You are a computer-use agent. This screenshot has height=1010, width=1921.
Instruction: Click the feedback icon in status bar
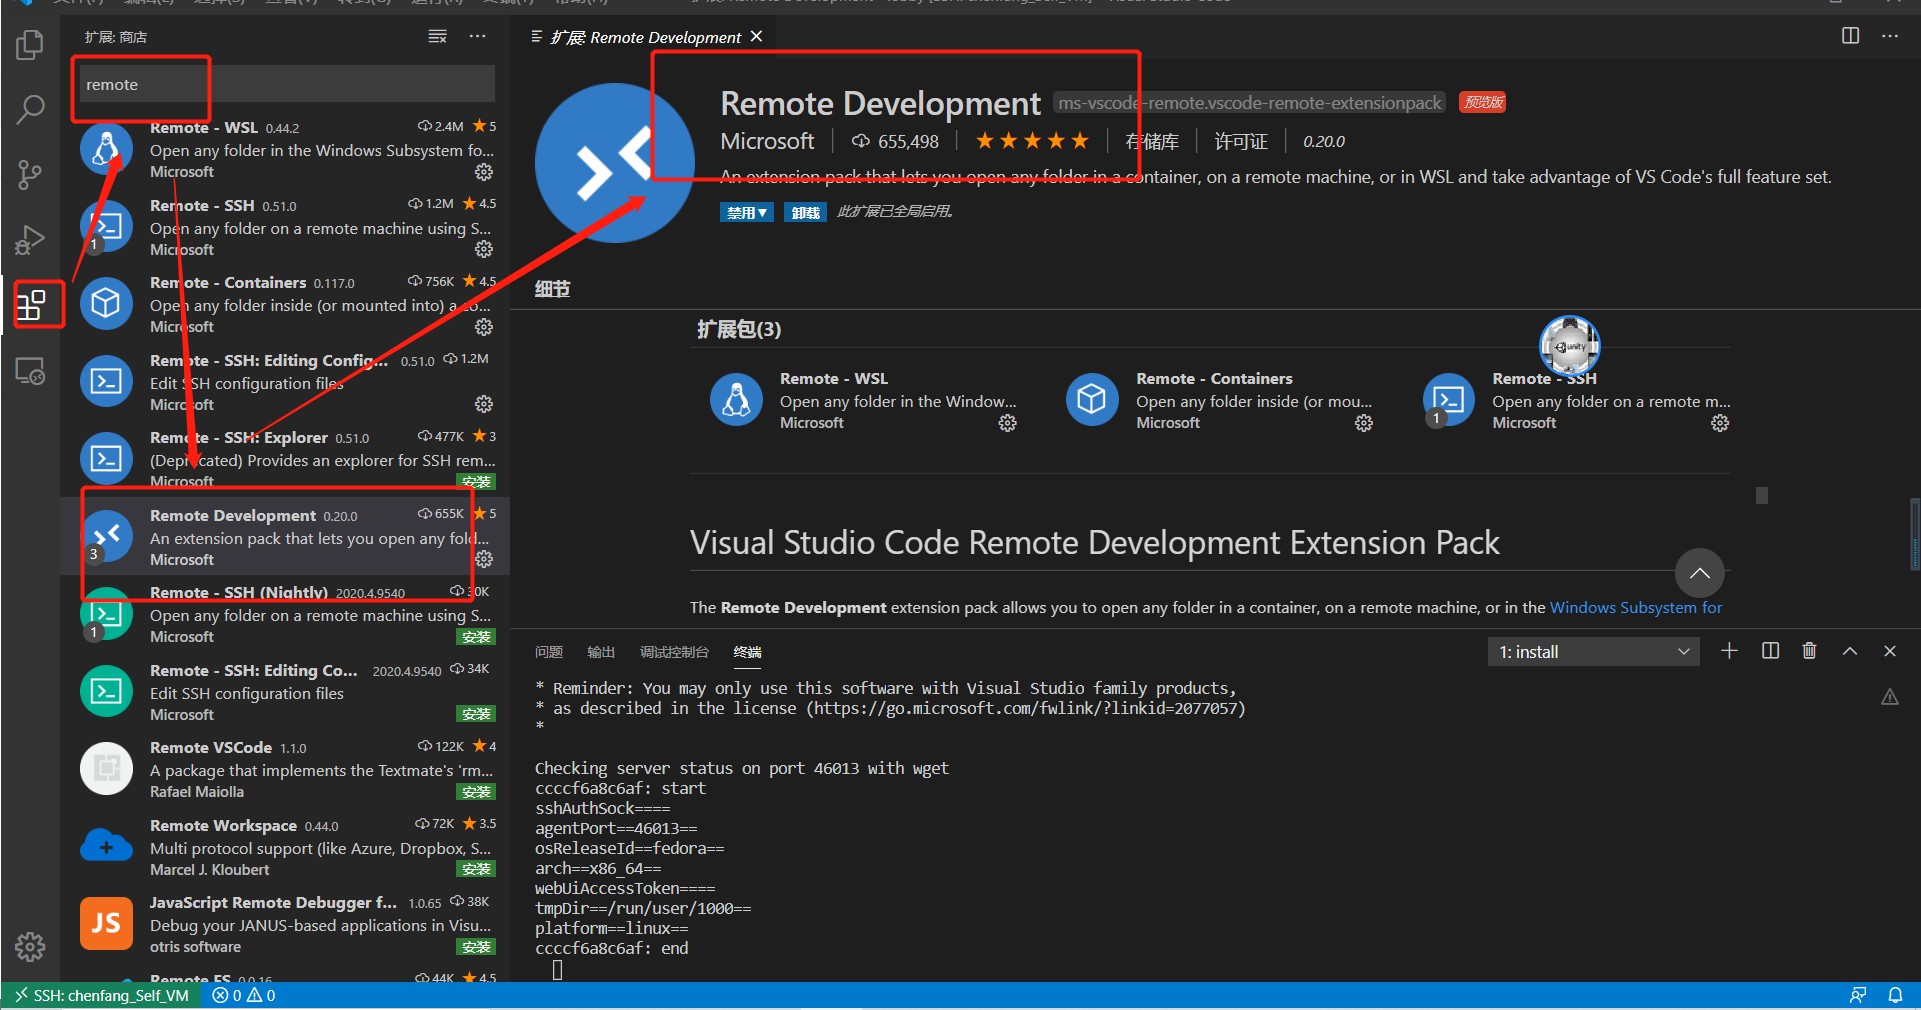[1858, 995]
